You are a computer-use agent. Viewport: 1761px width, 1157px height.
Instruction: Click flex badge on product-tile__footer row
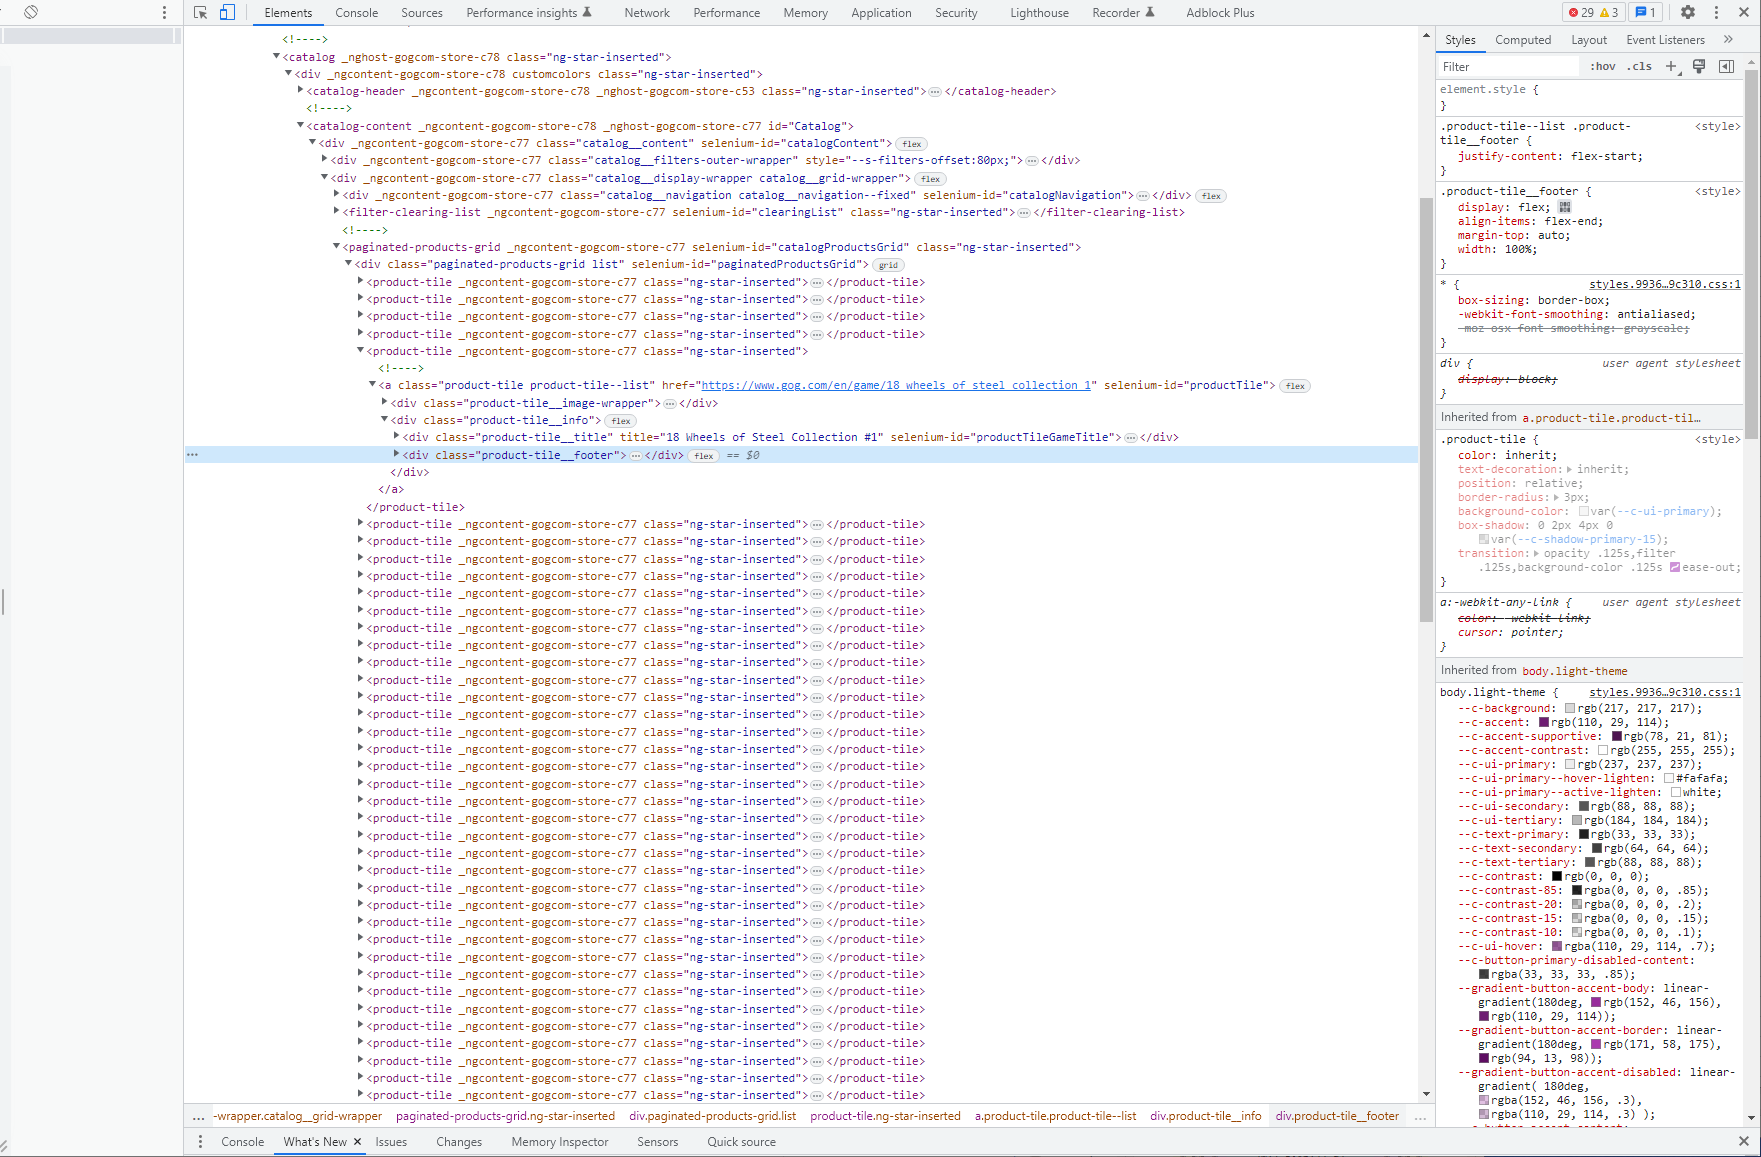click(704, 456)
